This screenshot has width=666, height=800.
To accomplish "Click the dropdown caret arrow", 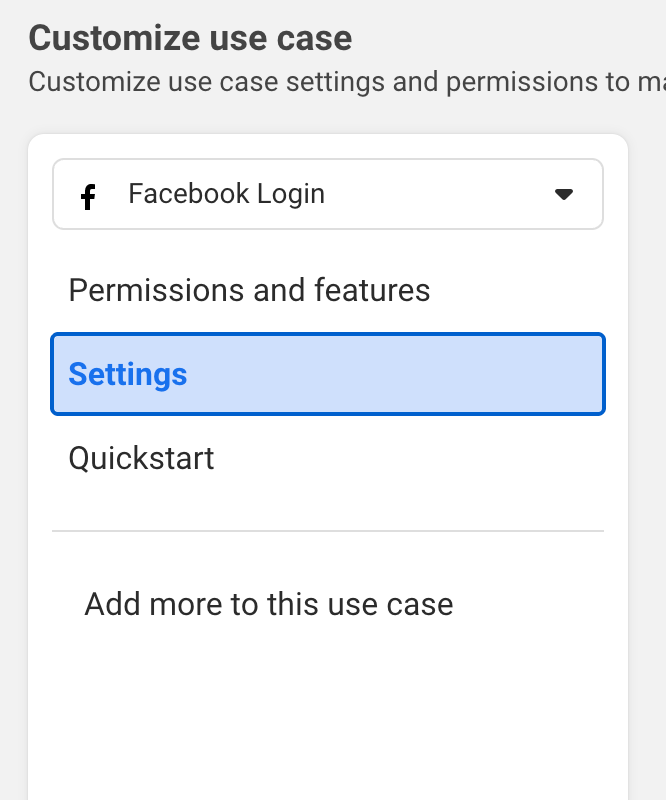I will point(564,194).
